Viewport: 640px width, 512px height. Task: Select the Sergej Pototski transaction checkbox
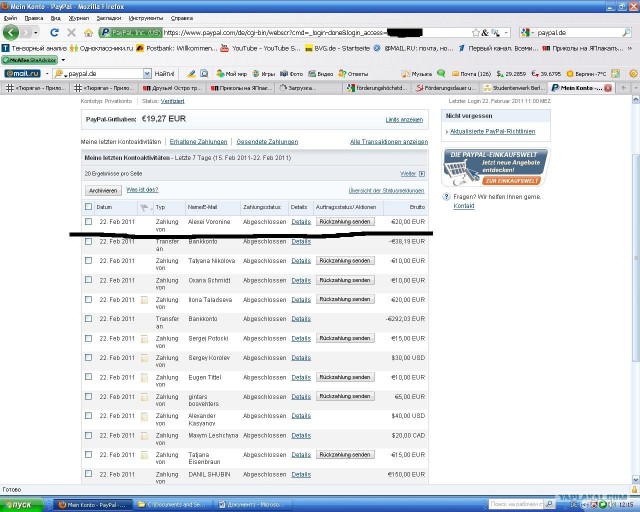pyautogui.click(x=88, y=338)
